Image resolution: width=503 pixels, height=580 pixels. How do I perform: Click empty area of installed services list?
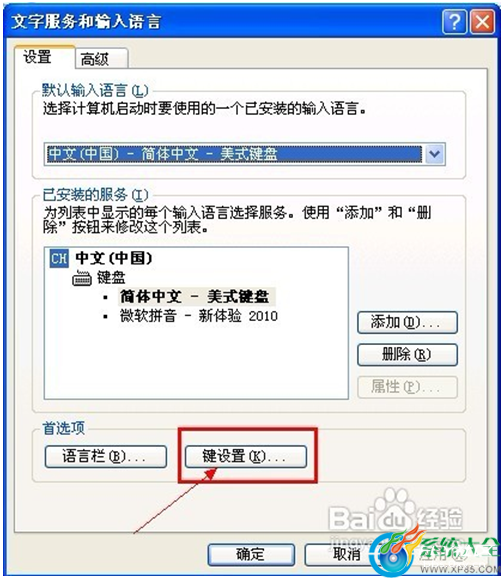(196, 362)
